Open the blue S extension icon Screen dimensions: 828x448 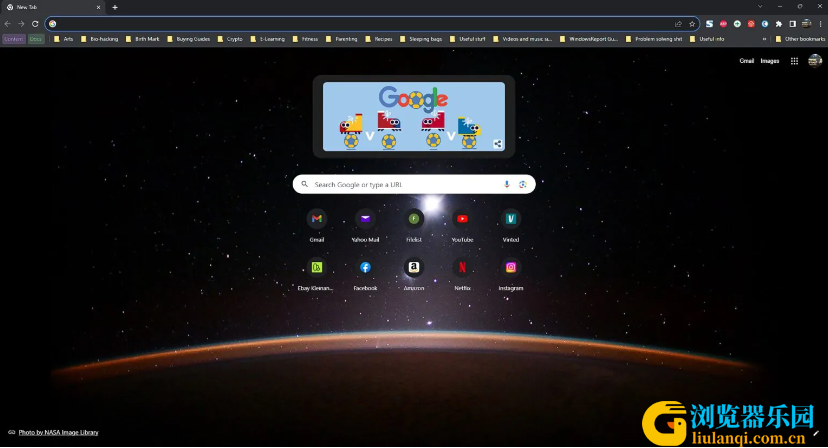click(x=709, y=24)
